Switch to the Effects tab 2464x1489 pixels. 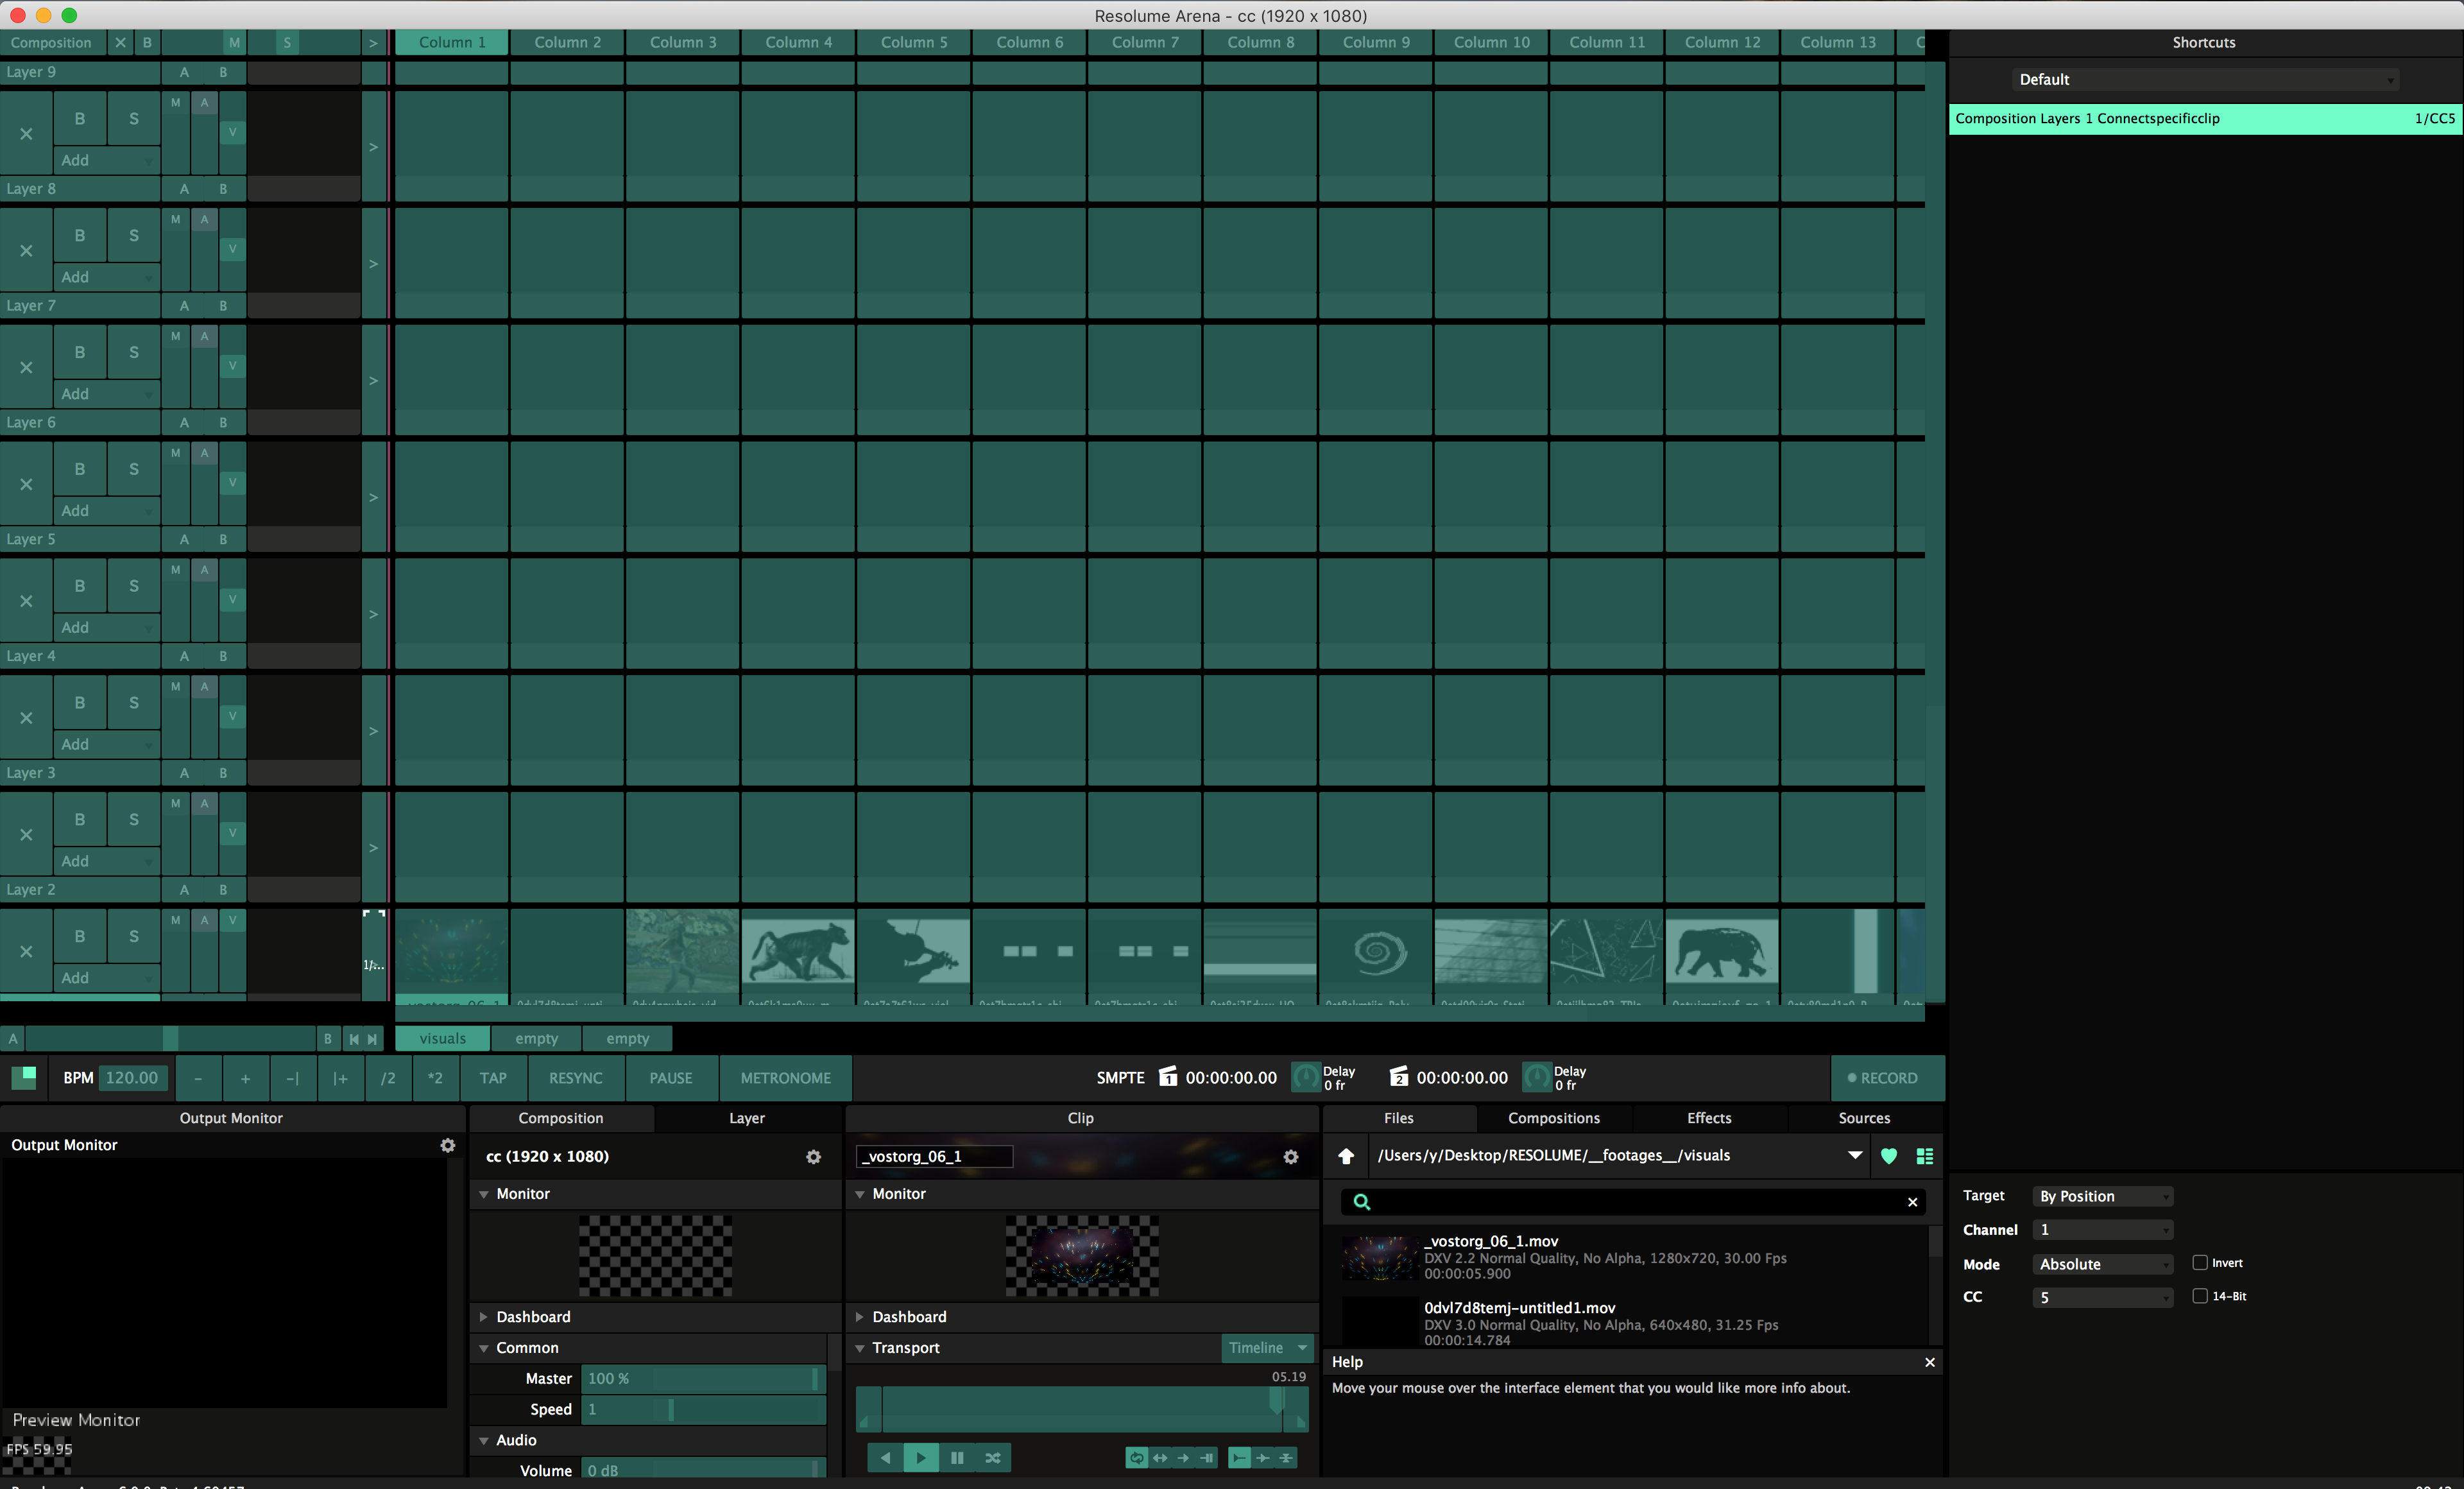click(x=1708, y=1118)
